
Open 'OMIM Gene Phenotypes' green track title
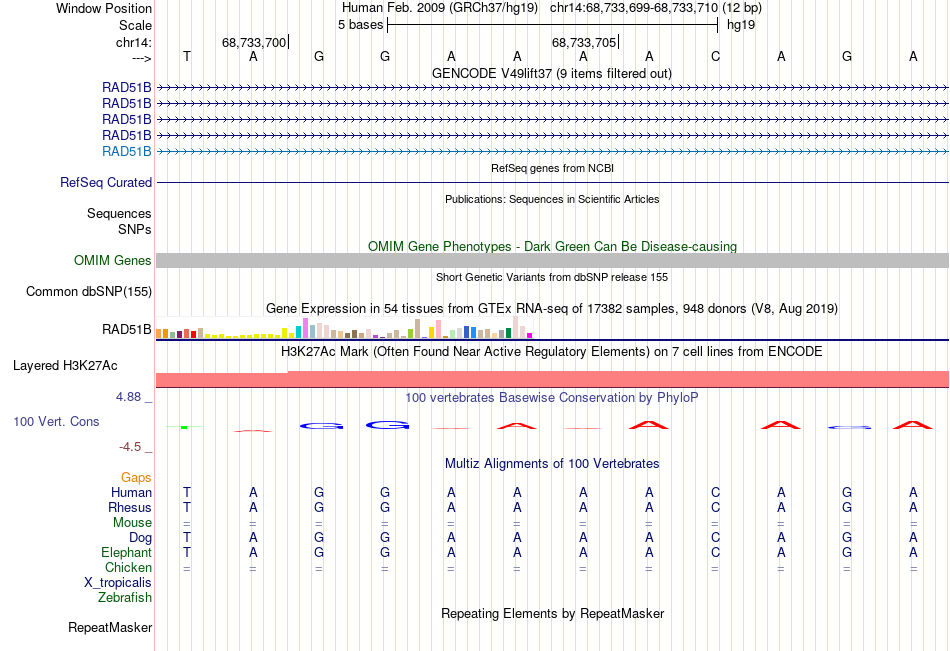point(552,247)
